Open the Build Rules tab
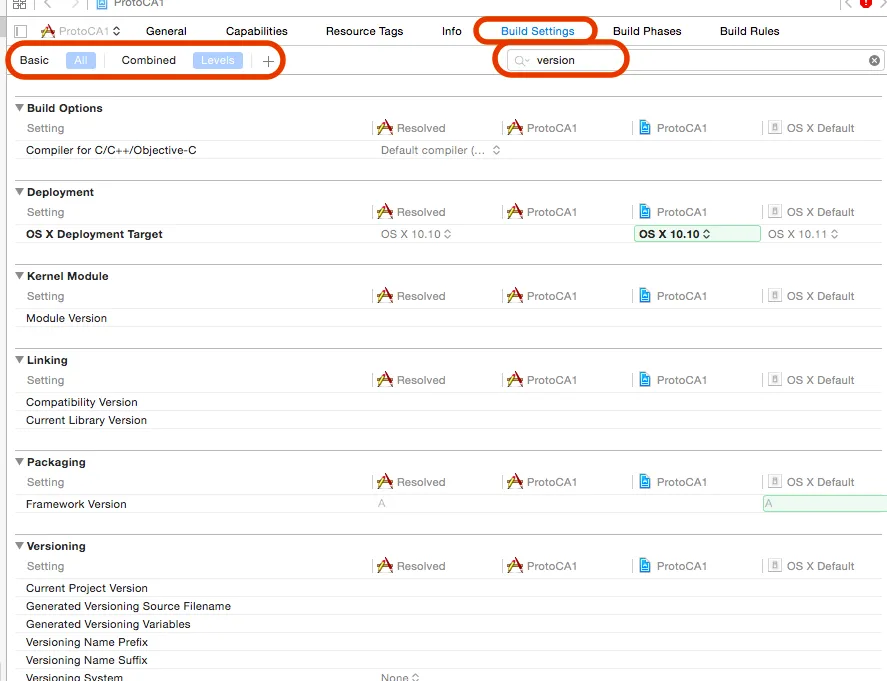This screenshot has height=681, width=887. pos(750,31)
